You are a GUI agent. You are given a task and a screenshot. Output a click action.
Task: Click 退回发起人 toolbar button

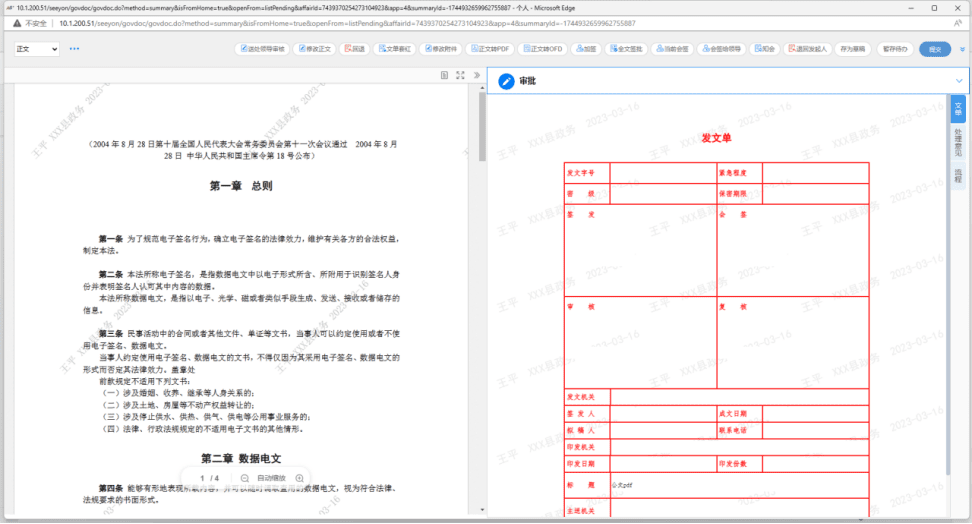(807, 49)
